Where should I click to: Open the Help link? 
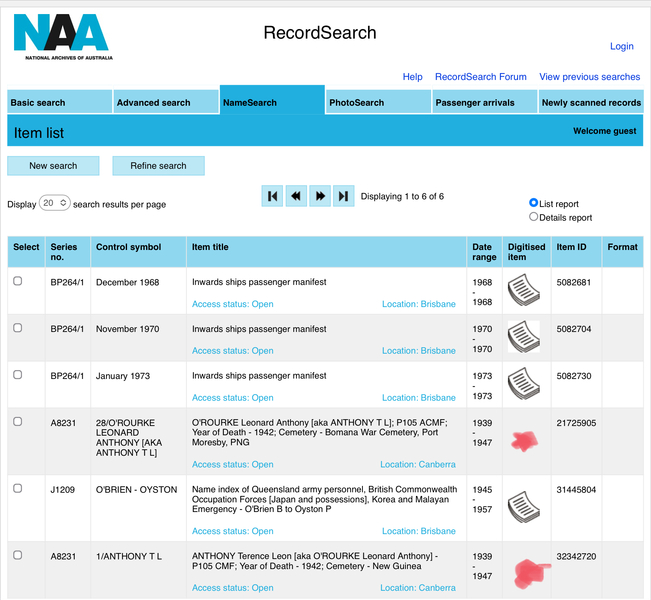tap(412, 77)
